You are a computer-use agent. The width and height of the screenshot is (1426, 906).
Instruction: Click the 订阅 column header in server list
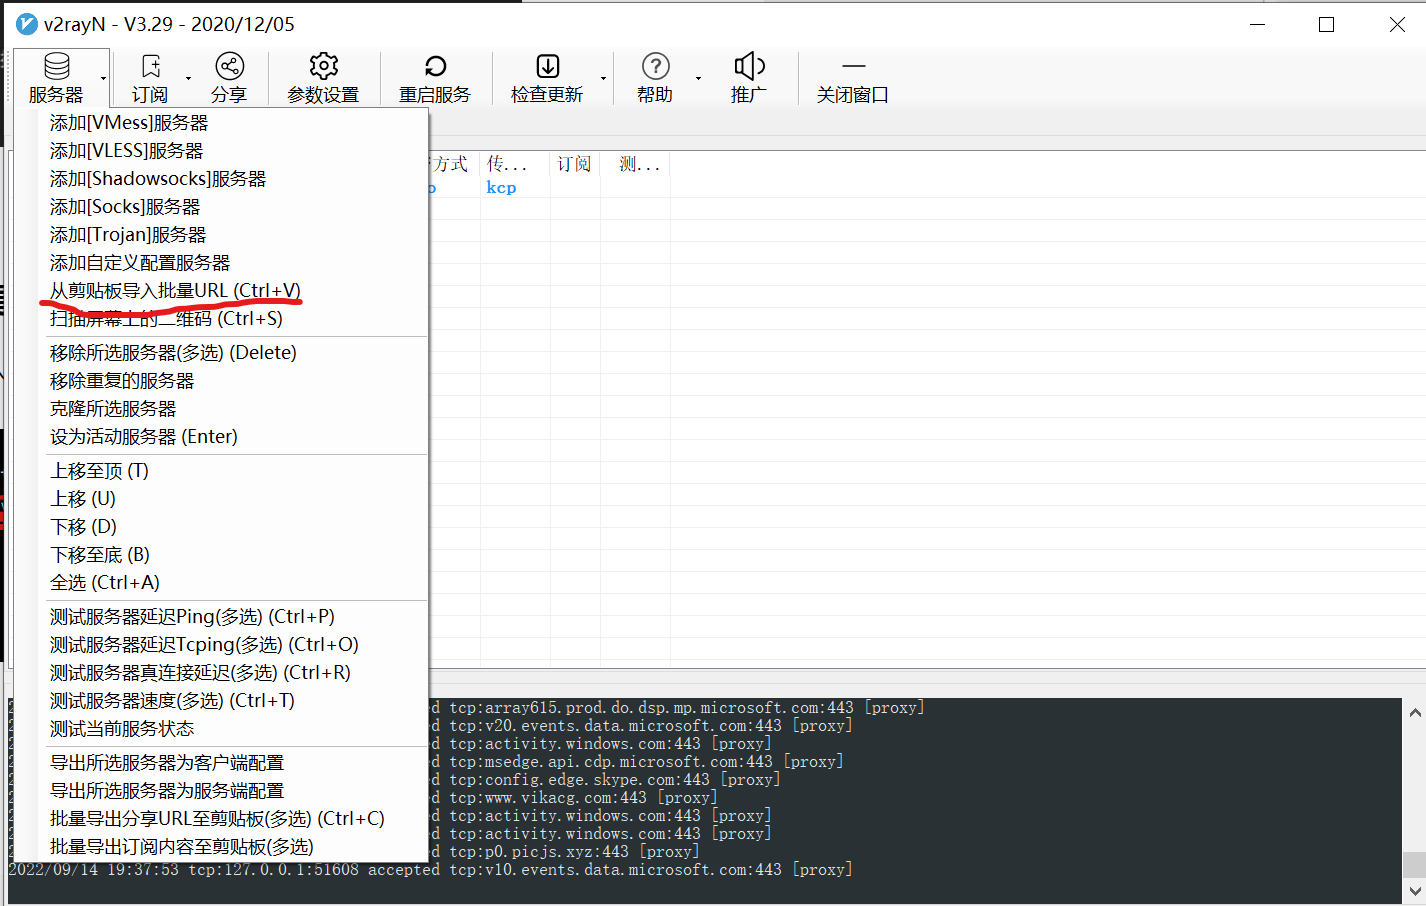(x=574, y=164)
